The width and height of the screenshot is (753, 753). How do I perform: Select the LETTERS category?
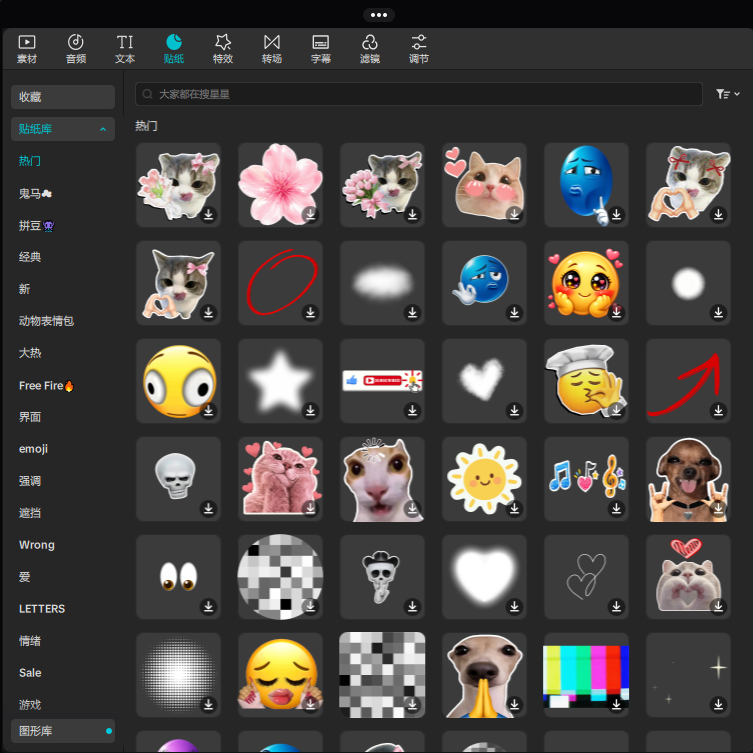coord(42,609)
